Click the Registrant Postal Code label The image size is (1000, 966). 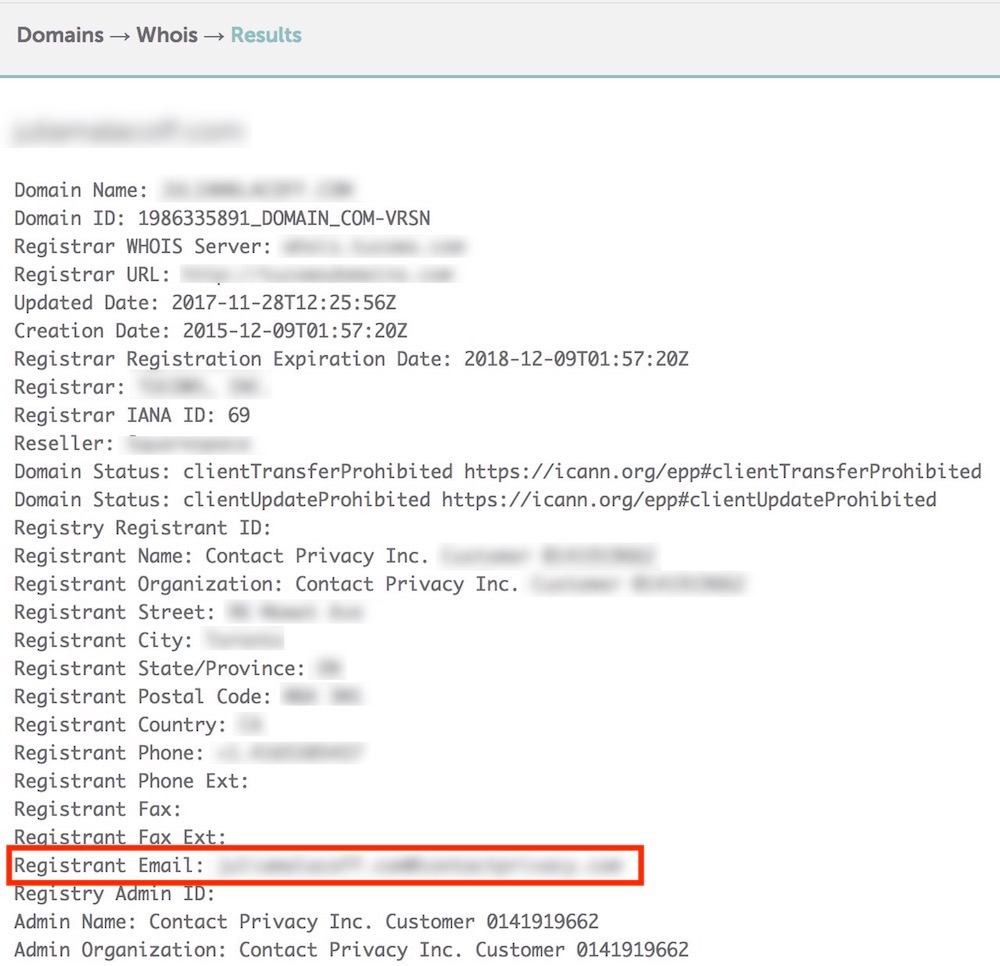coord(143,696)
